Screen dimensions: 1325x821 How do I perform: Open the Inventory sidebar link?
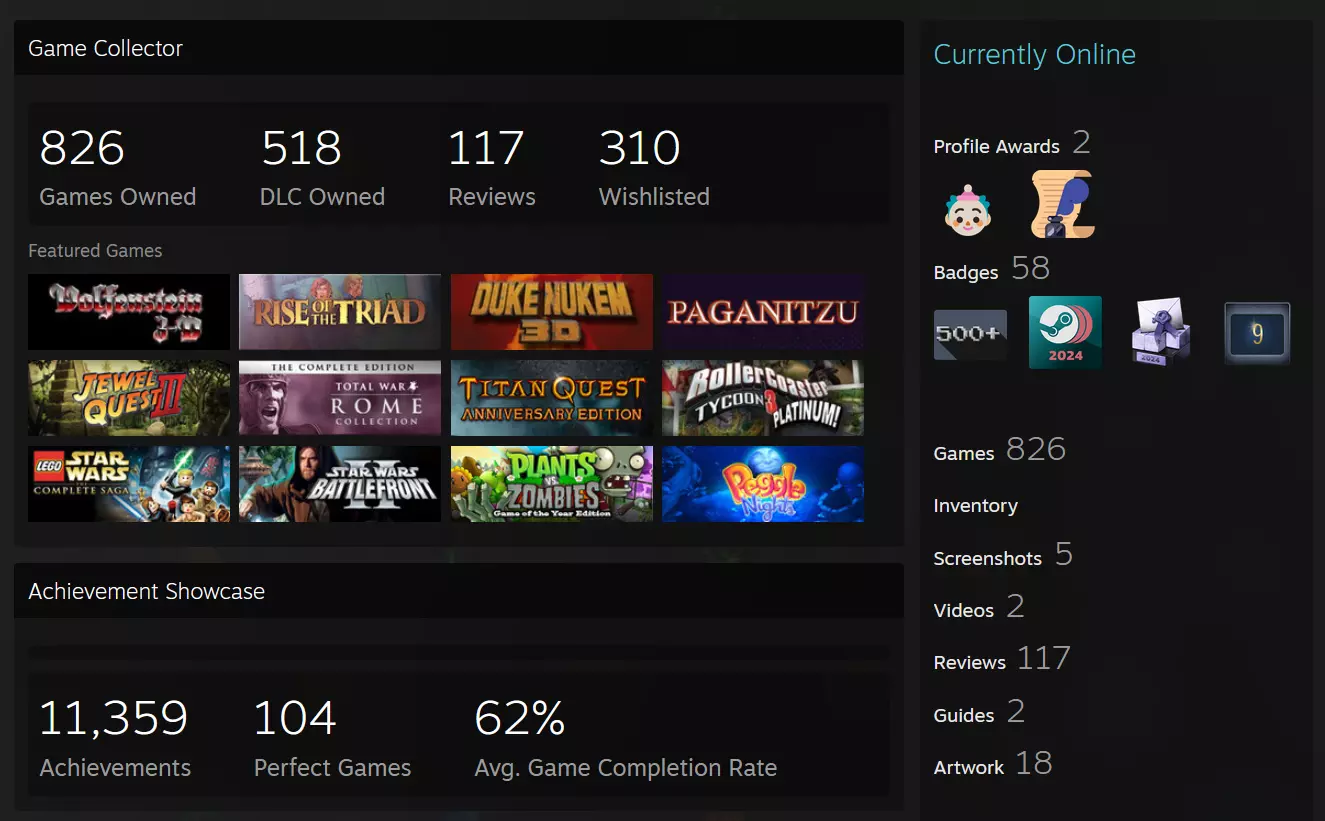(x=975, y=505)
